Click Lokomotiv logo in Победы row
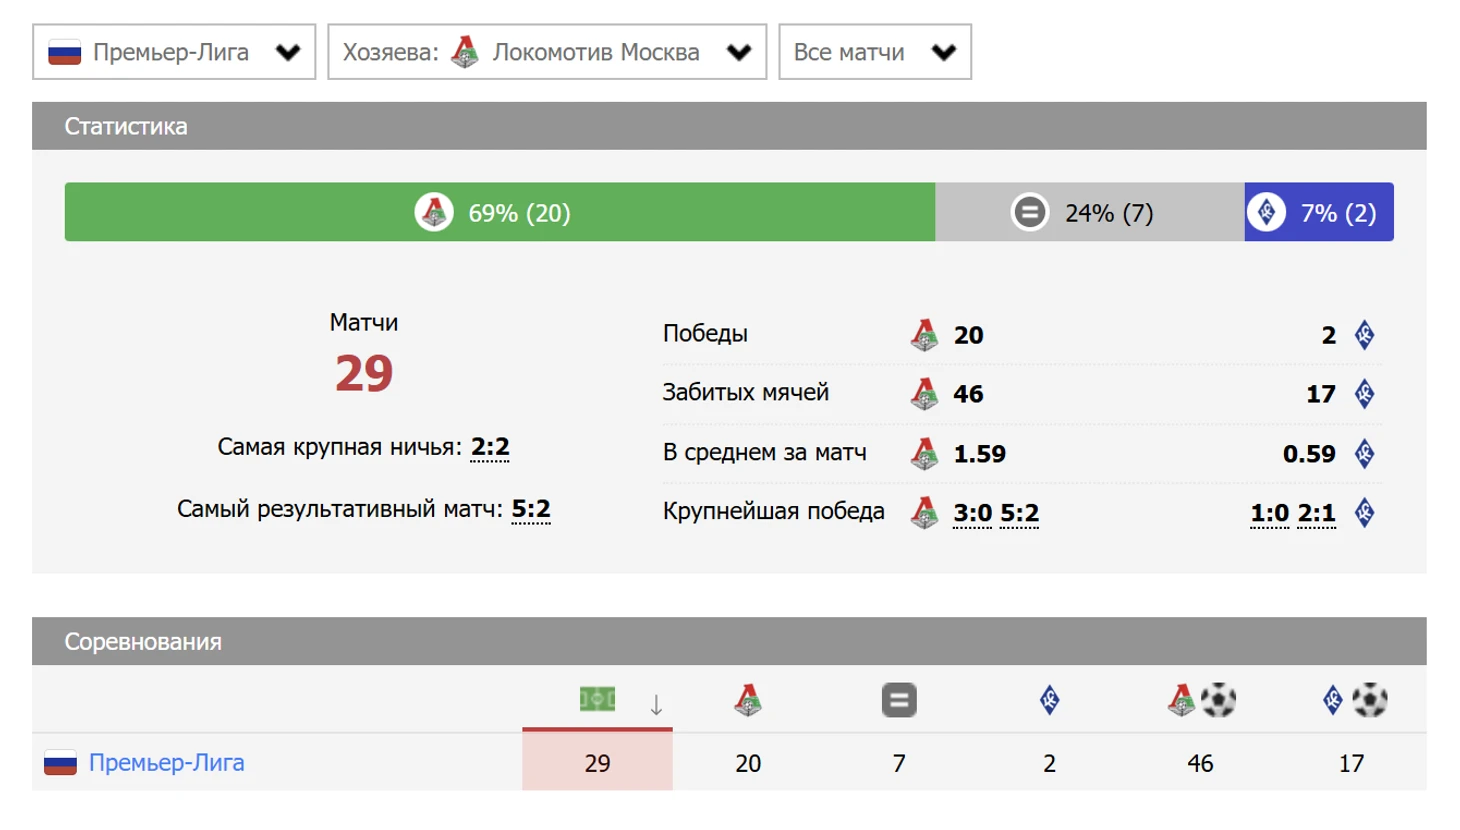Image resolution: width=1460 pixels, height=830 pixels. pos(925,335)
